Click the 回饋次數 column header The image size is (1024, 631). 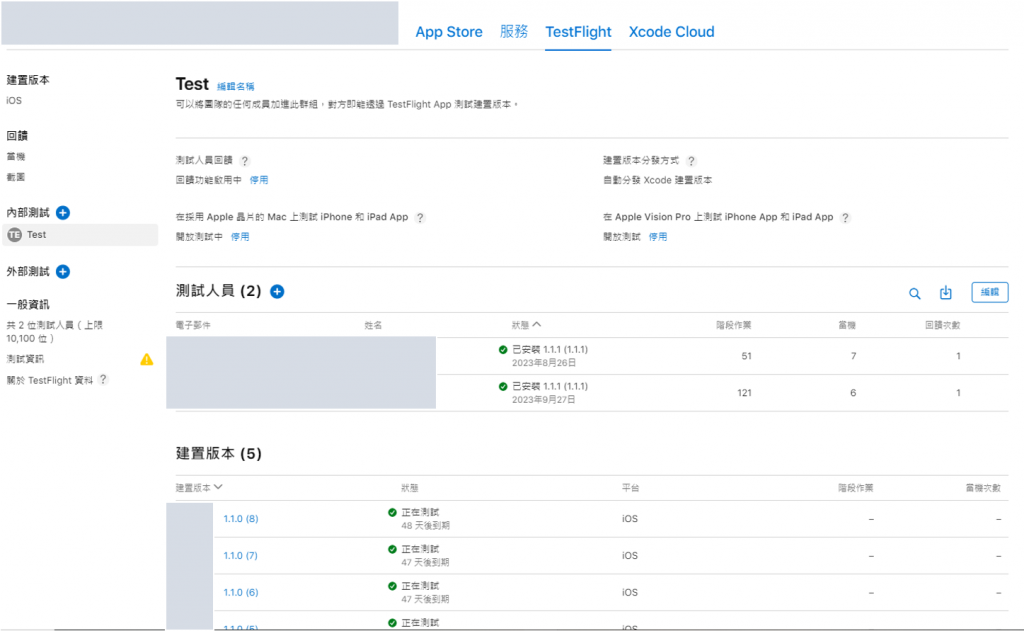(x=942, y=325)
